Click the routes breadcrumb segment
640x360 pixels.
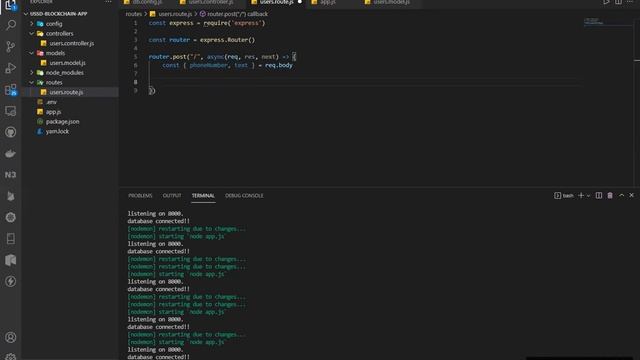pyautogui.click(x=133, y=14)
